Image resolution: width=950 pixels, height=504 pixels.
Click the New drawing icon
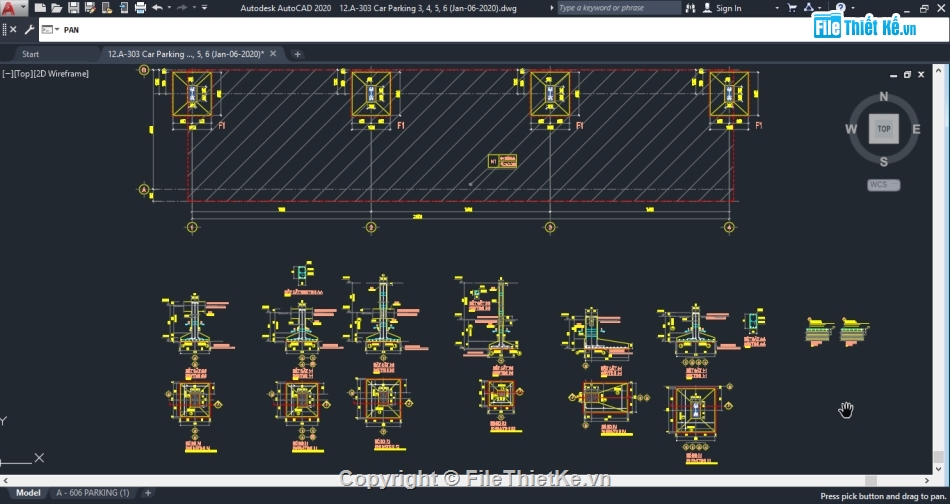point(40,8)
